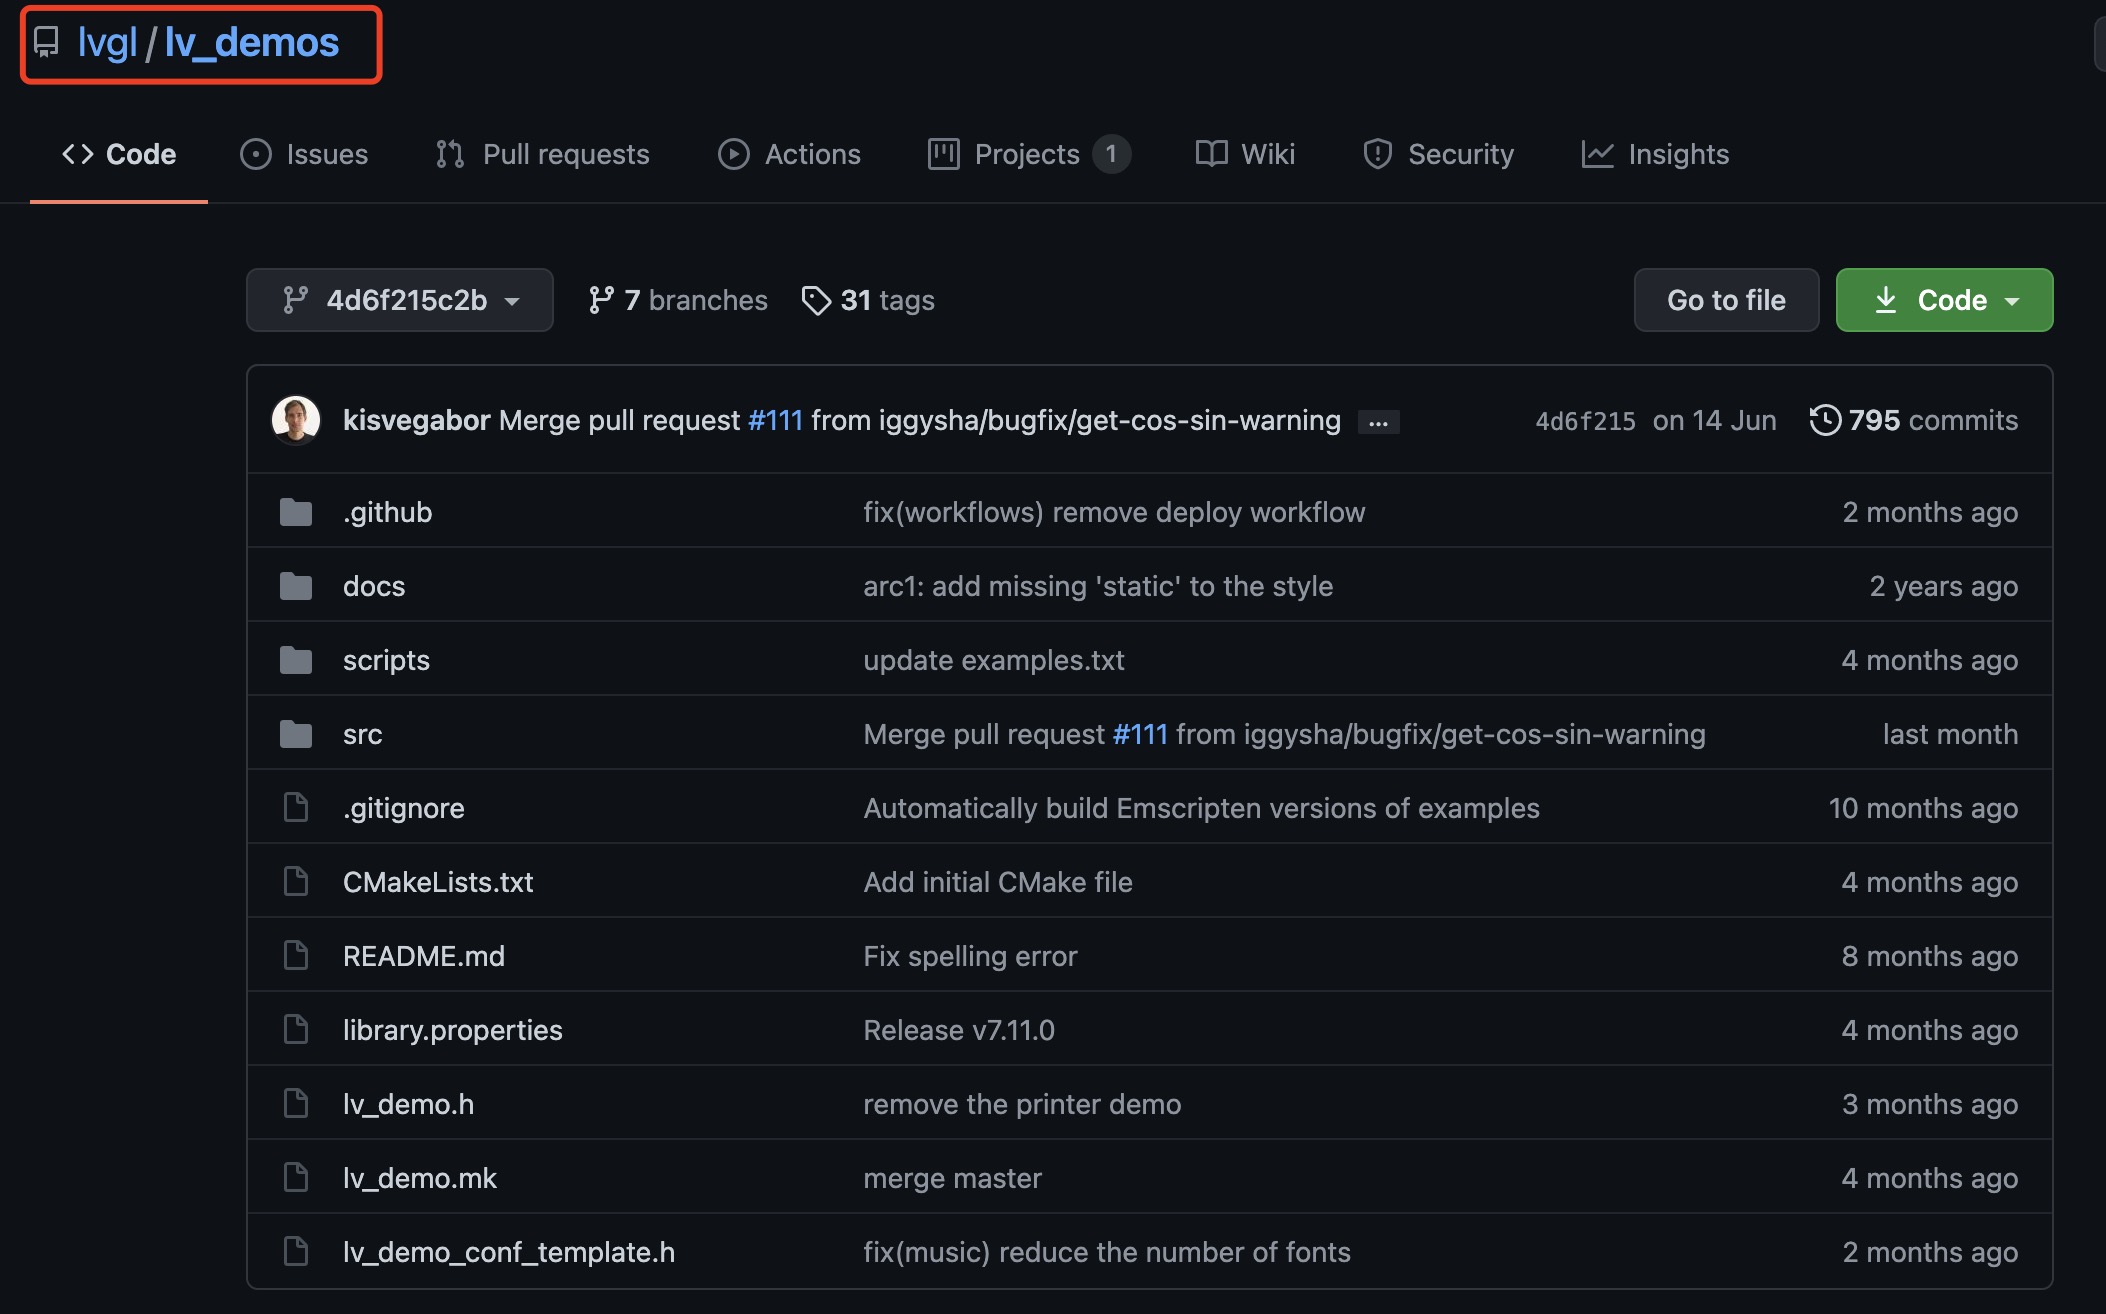2106x1314 pixels.
Task: Open the lv_demo.h file
Action: [x=409, y=1104]
